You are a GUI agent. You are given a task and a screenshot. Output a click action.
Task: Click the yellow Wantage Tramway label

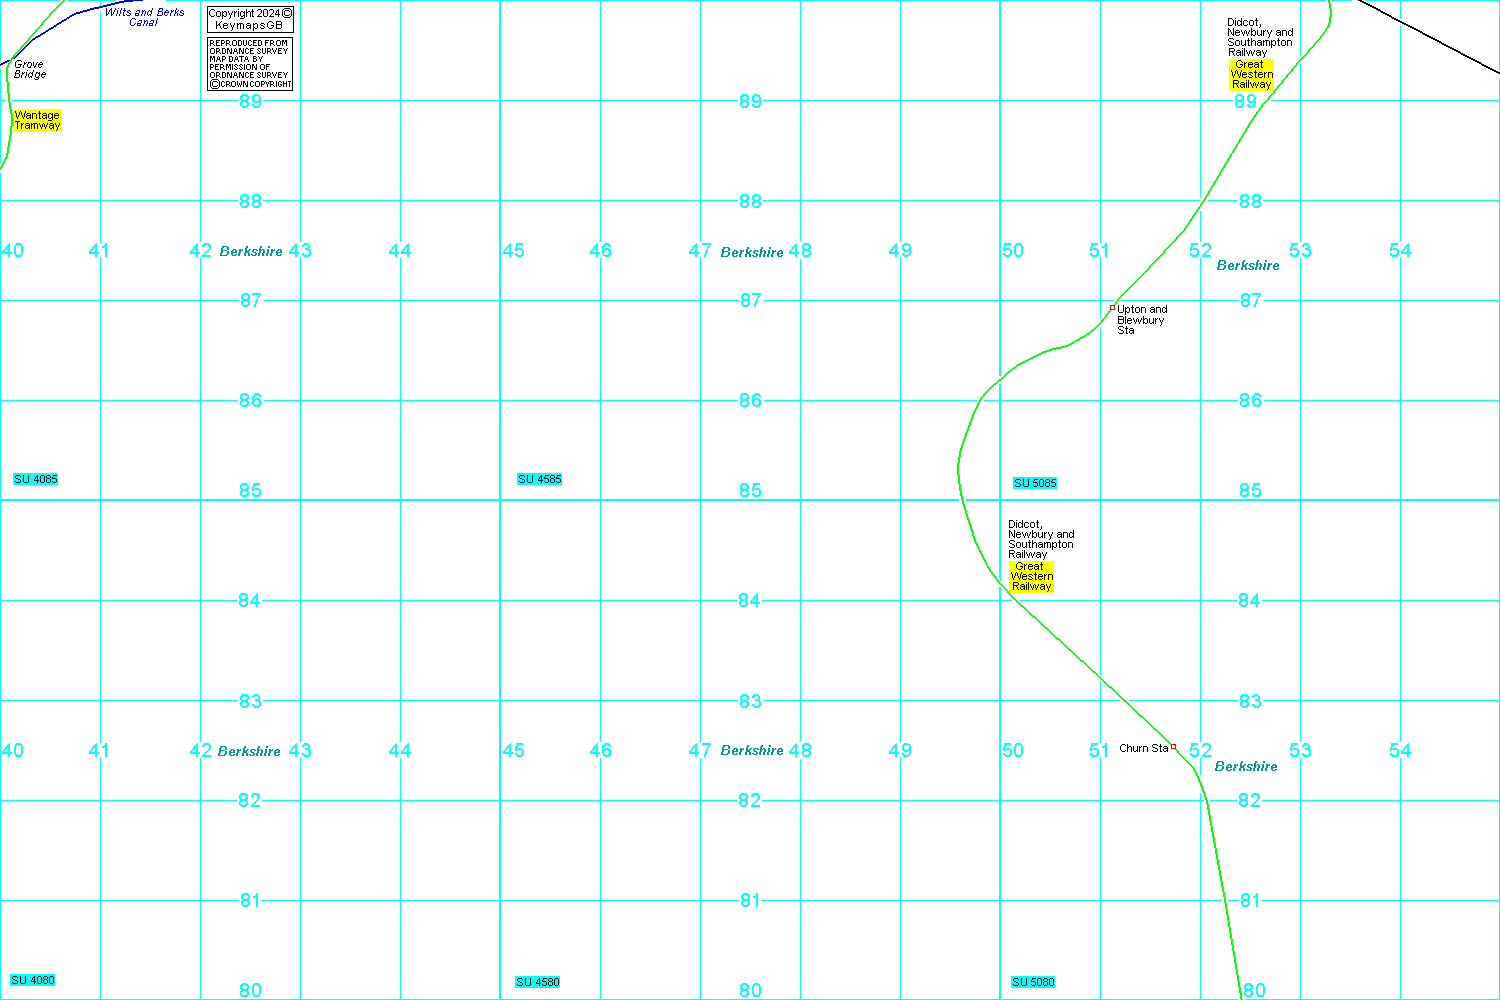(x=37, y=121)
